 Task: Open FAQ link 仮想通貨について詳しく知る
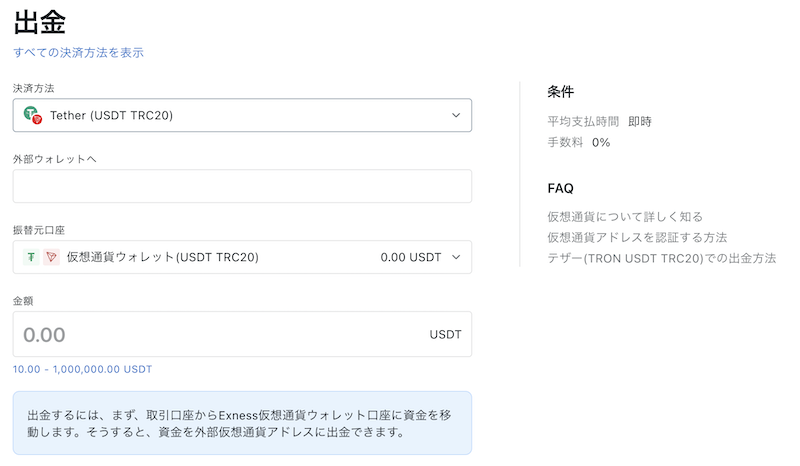pyautogui.click(x=625, y=217)
